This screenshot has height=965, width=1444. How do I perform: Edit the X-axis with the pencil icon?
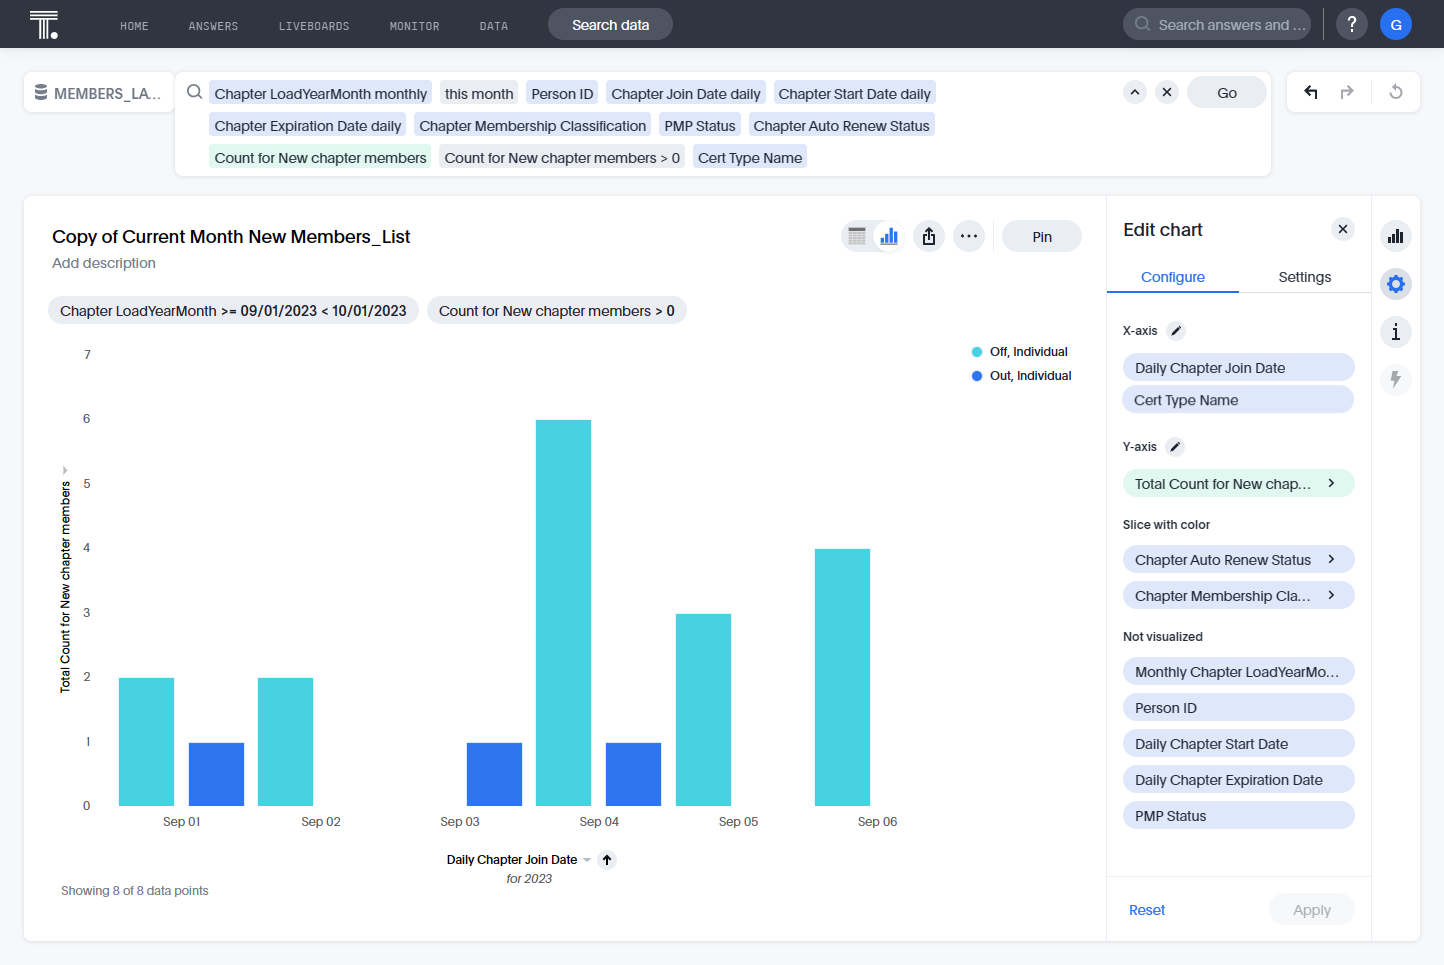1177,331
